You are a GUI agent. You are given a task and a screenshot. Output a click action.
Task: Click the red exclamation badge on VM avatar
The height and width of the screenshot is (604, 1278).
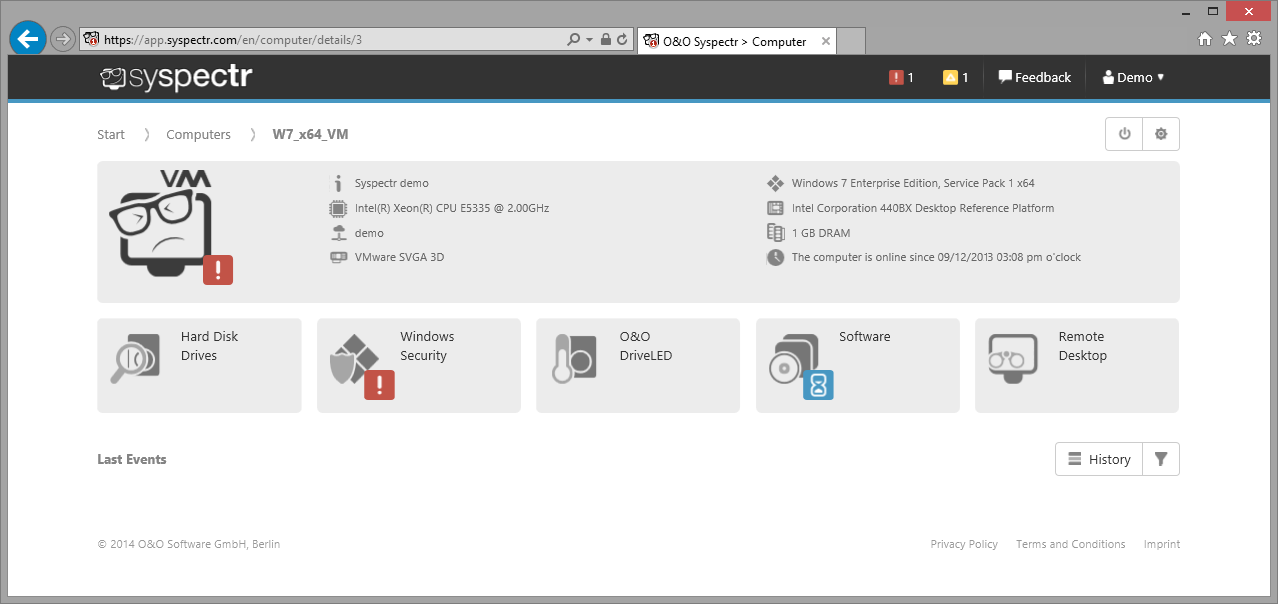coord(218,270)
